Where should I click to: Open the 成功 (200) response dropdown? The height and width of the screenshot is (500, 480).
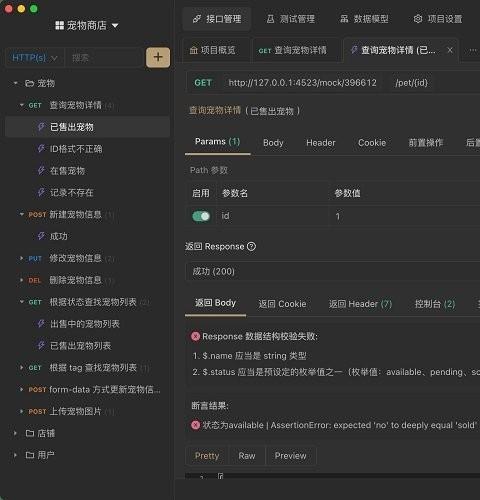coord(333,271)
